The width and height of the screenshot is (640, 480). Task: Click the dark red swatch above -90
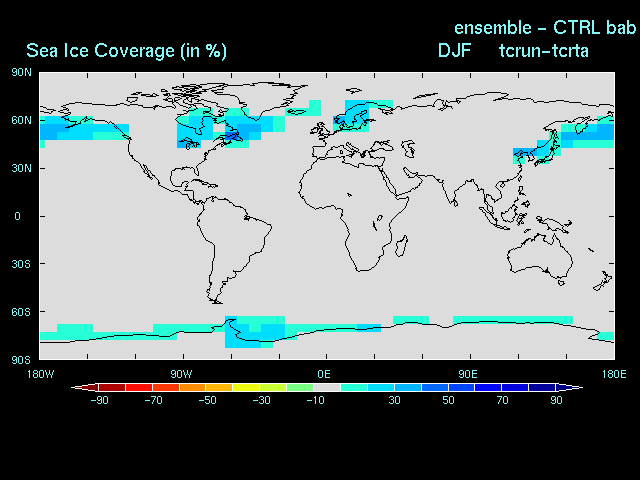click(99, 387)
